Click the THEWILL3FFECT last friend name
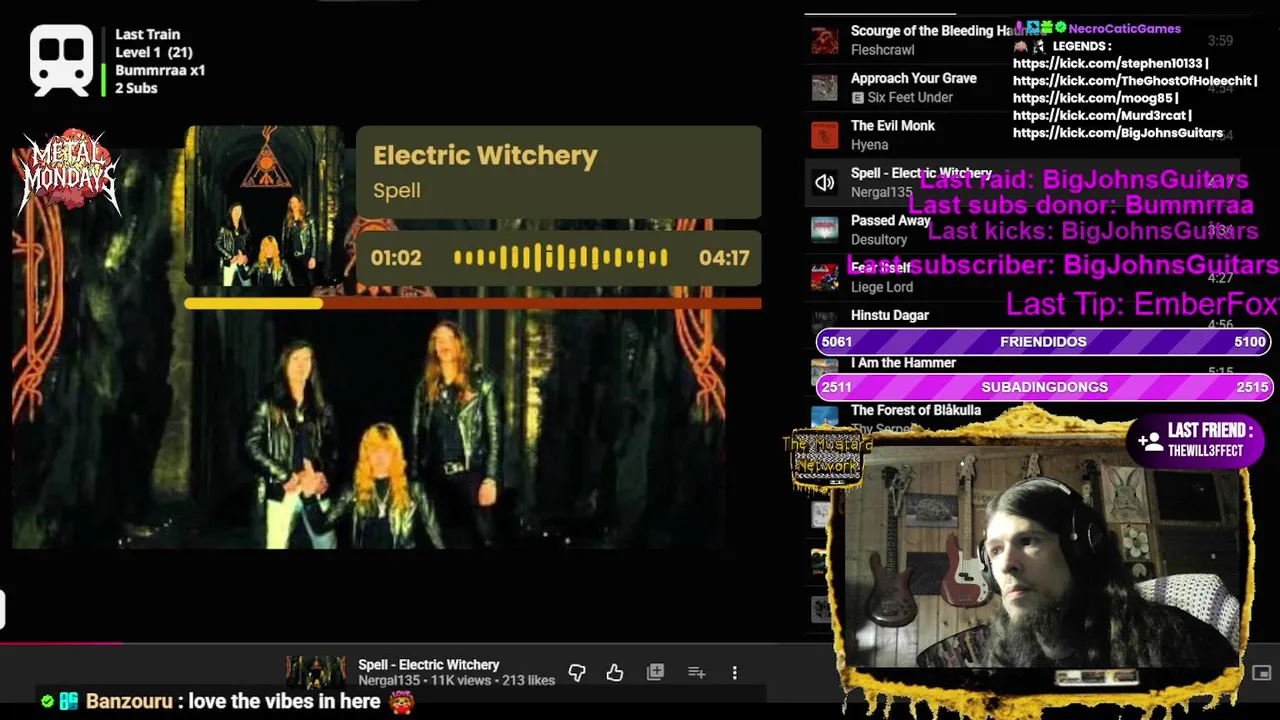 (x=1206, y=451)
